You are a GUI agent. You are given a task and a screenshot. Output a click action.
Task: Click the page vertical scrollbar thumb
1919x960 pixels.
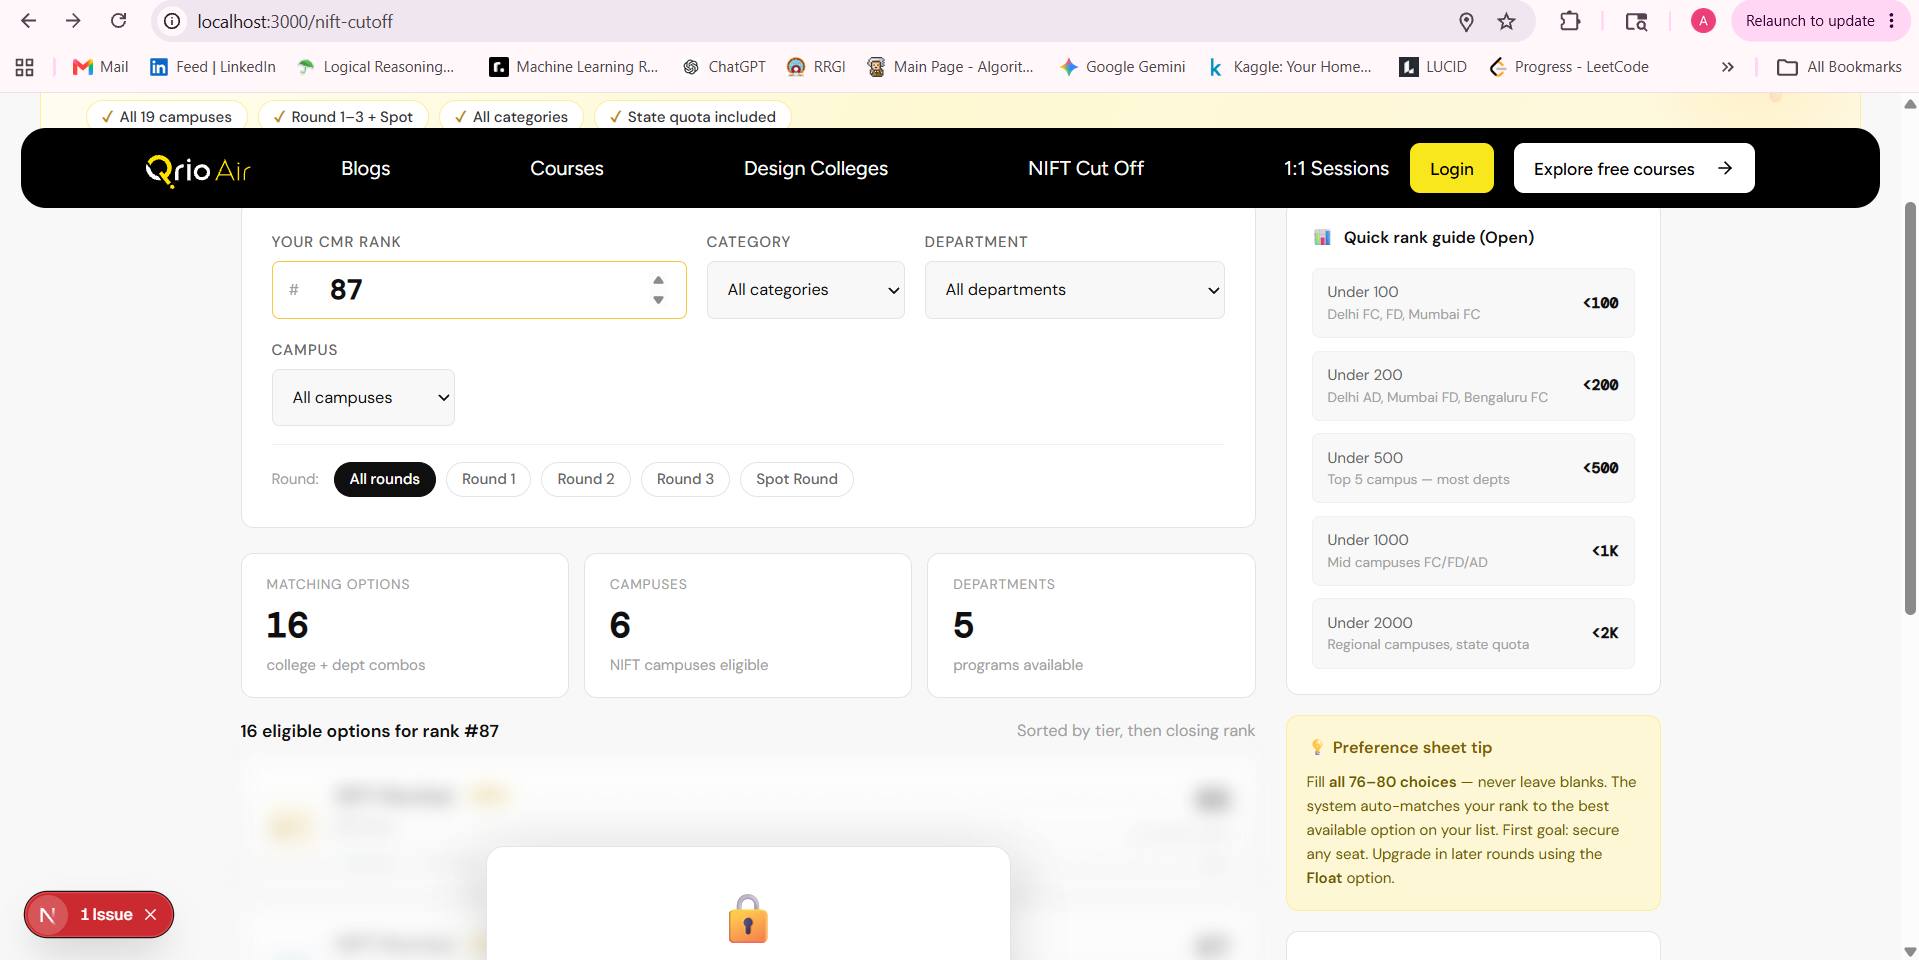(x=1910, y=408)
